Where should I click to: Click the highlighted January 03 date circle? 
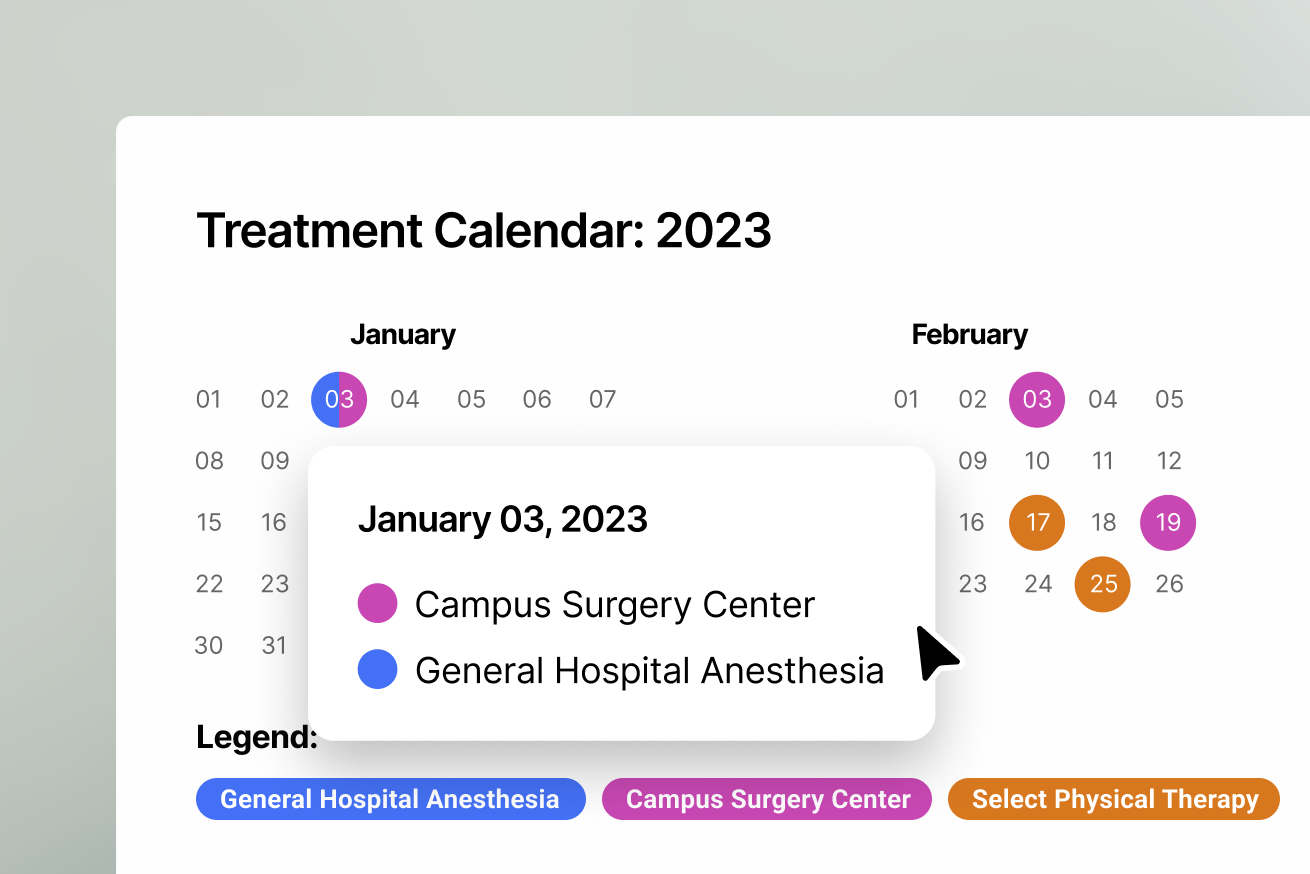pos(339,400)
